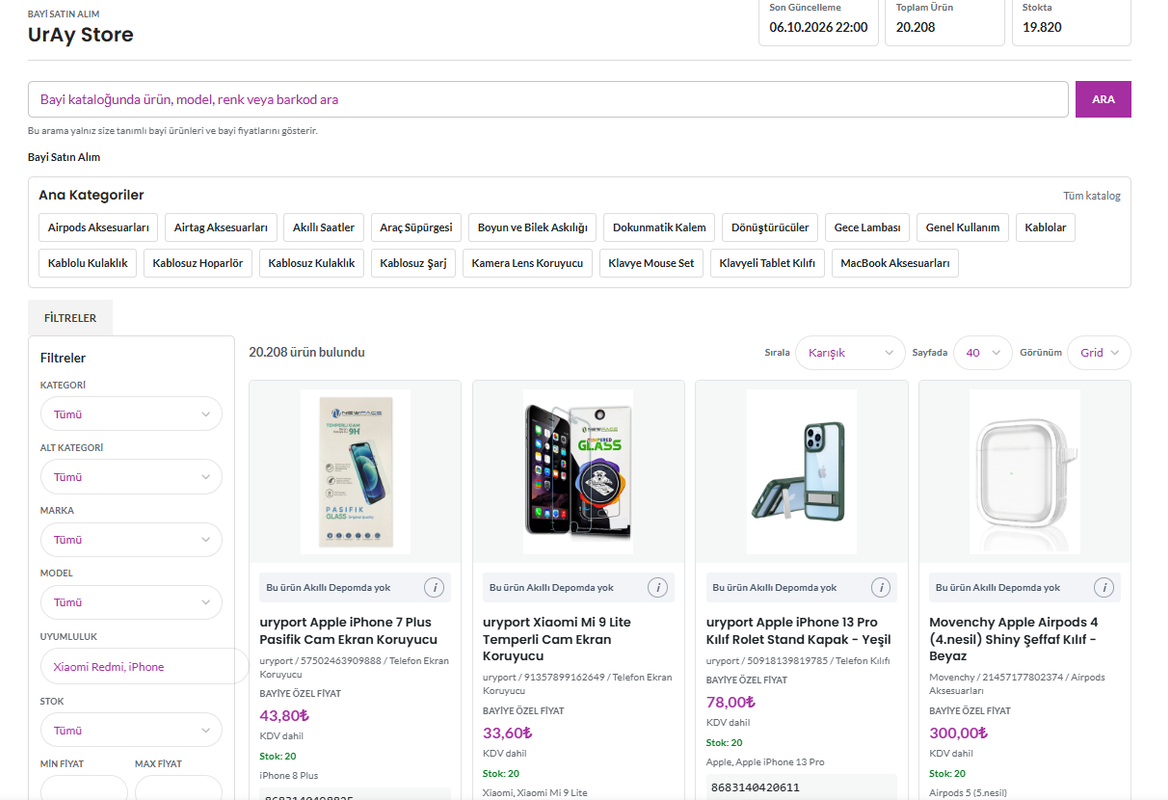Click the Min Fiyat price field
This screenshot has height=800, width=1168.
pos(83,787)
